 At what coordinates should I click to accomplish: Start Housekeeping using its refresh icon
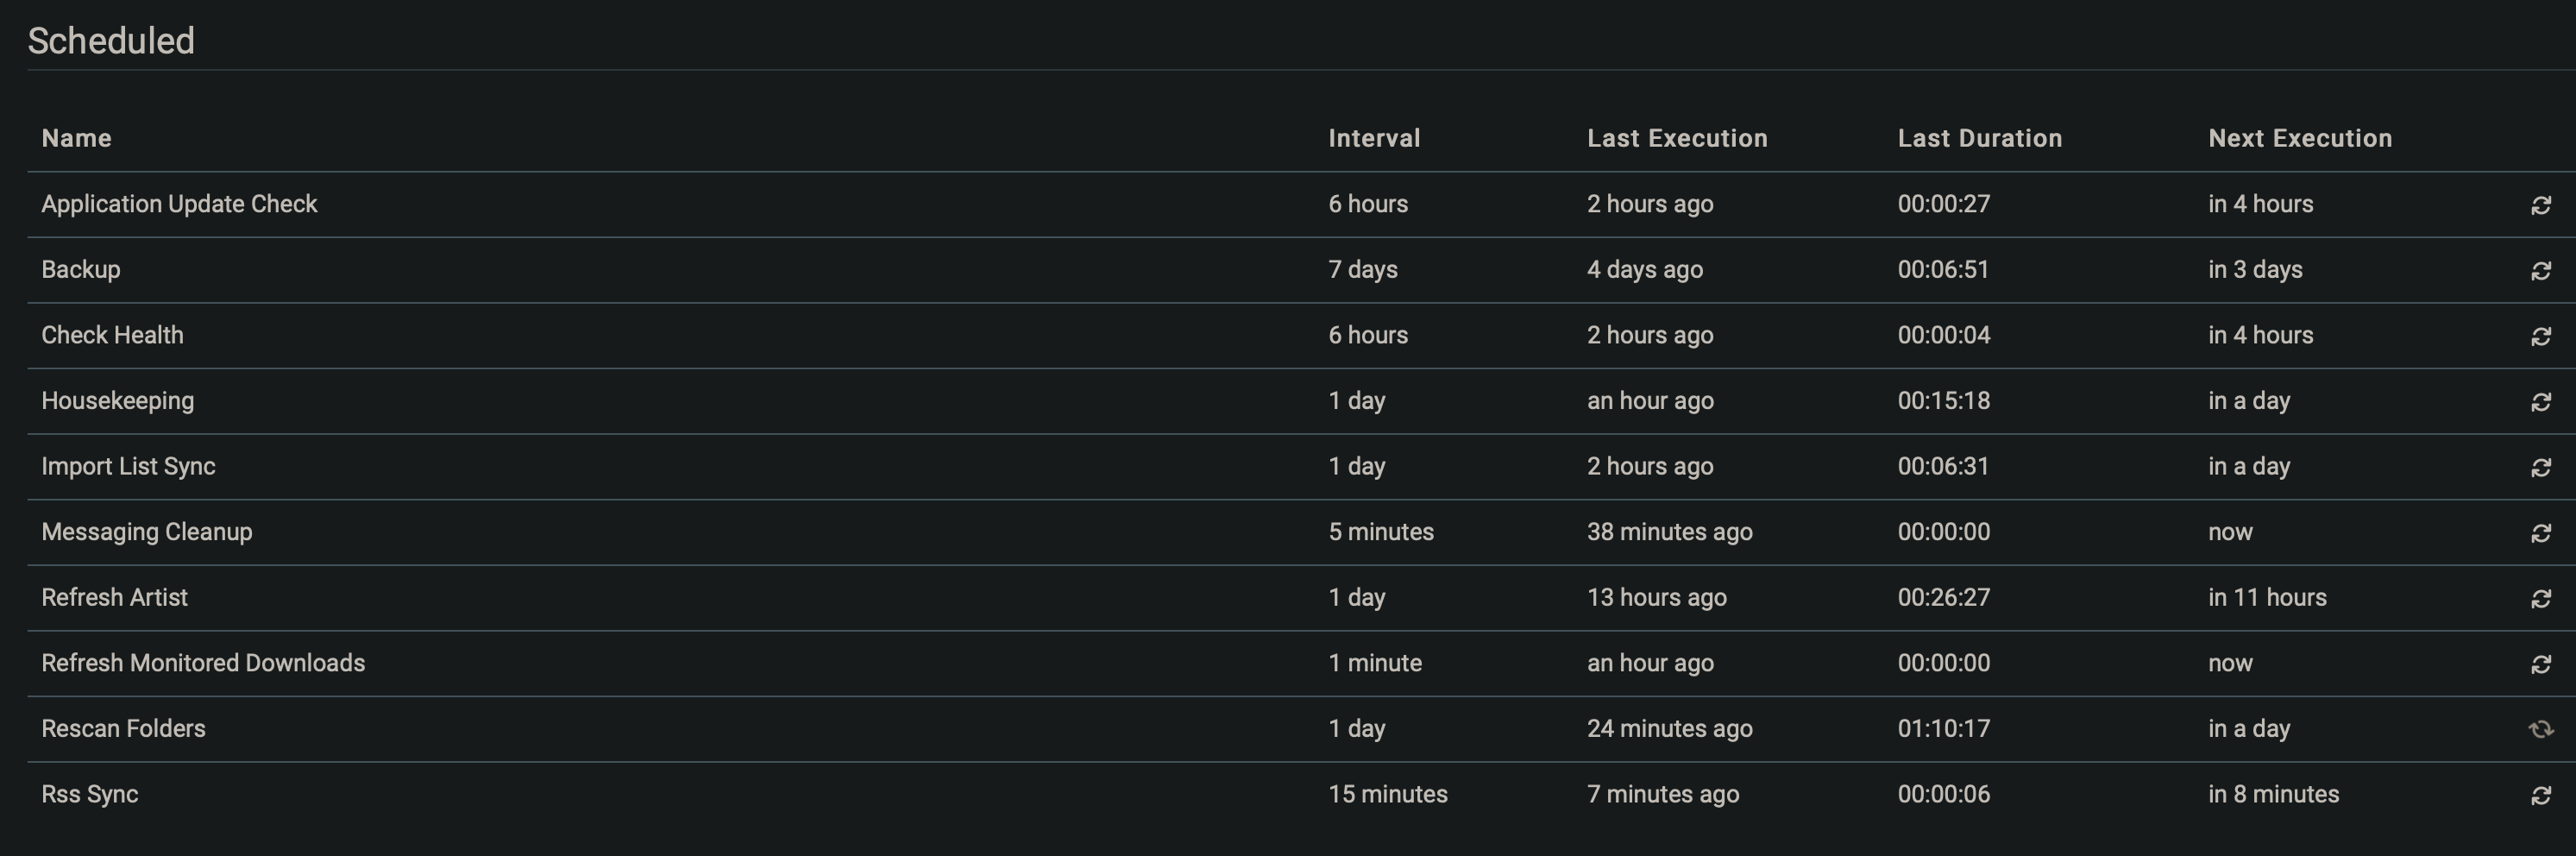pyautogui.click(x=2541, y=401)
